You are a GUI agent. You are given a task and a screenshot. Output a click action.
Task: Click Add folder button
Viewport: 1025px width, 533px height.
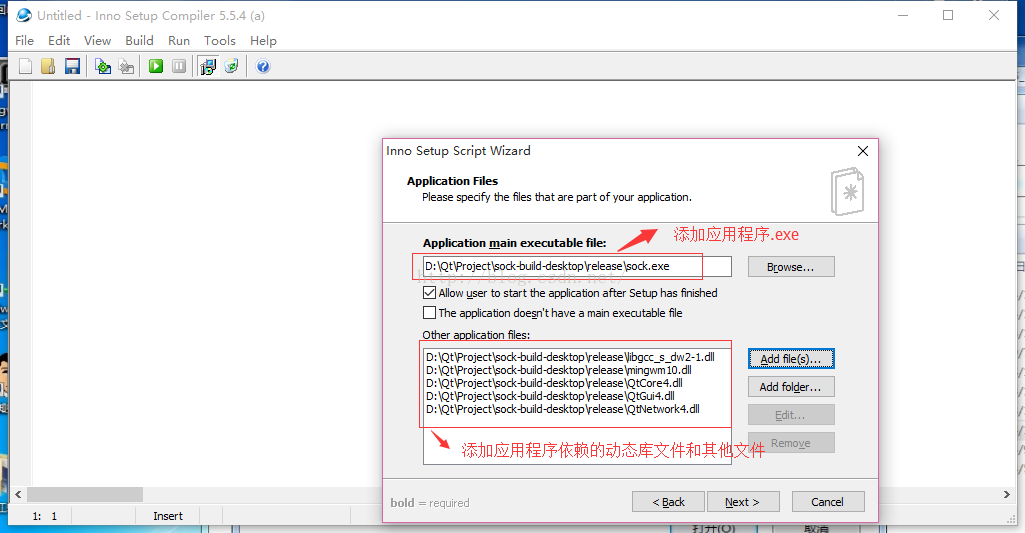[791, 387]
